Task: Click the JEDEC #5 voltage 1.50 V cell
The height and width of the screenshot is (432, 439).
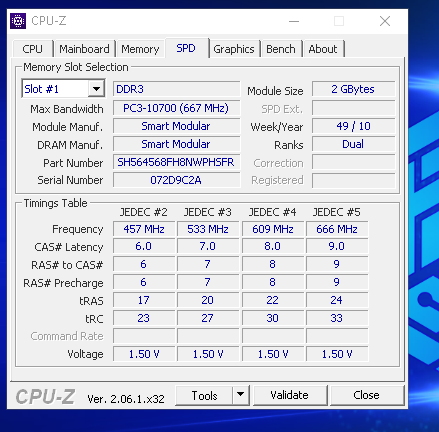Action: 337,354
